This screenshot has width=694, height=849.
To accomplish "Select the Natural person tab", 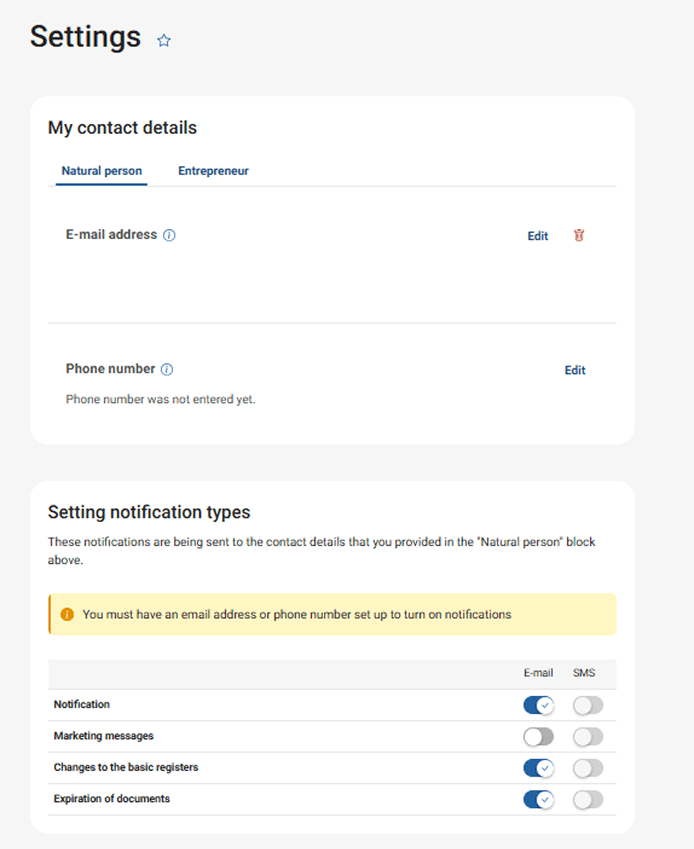I will (x=100, y=171).
